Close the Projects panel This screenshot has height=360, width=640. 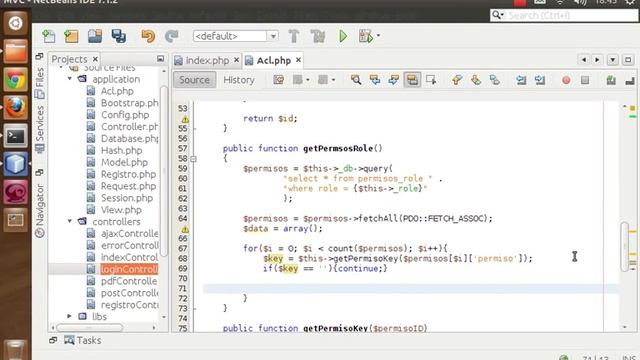[95, 59]
